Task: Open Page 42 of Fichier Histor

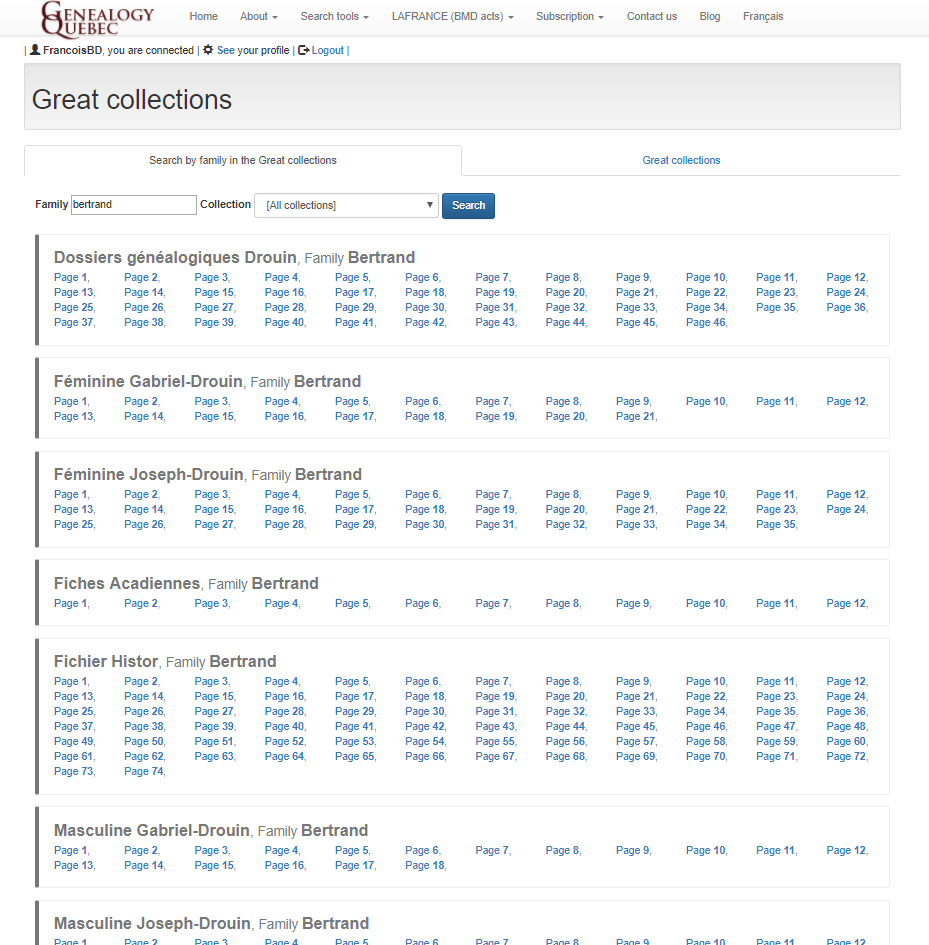Action: coord(425,726)
